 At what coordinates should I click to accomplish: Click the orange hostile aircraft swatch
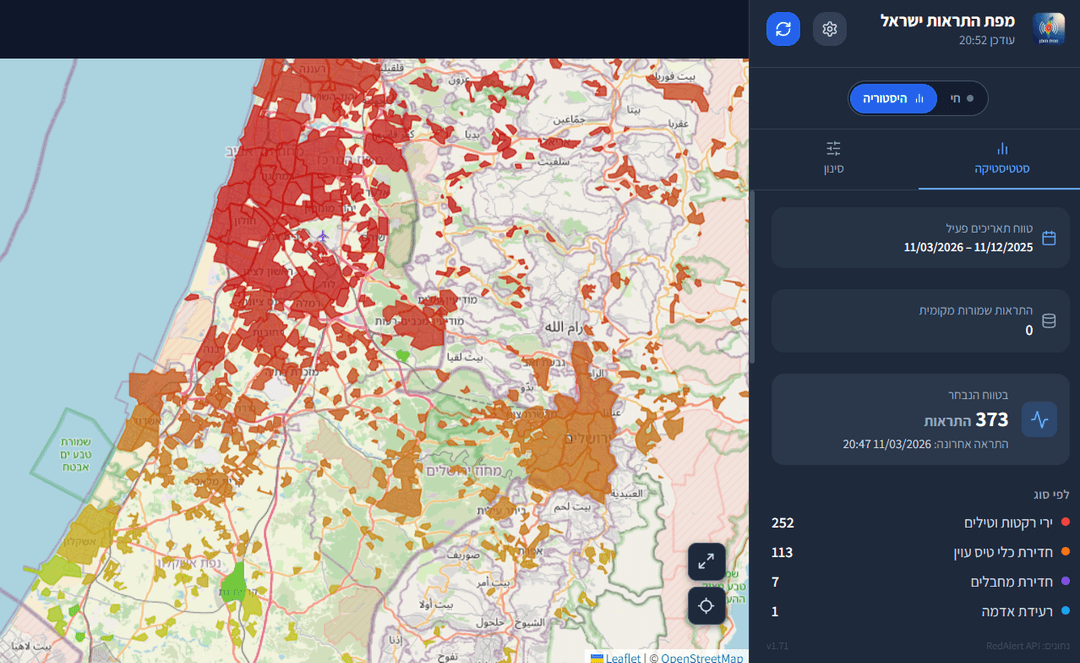(1065, 552)
